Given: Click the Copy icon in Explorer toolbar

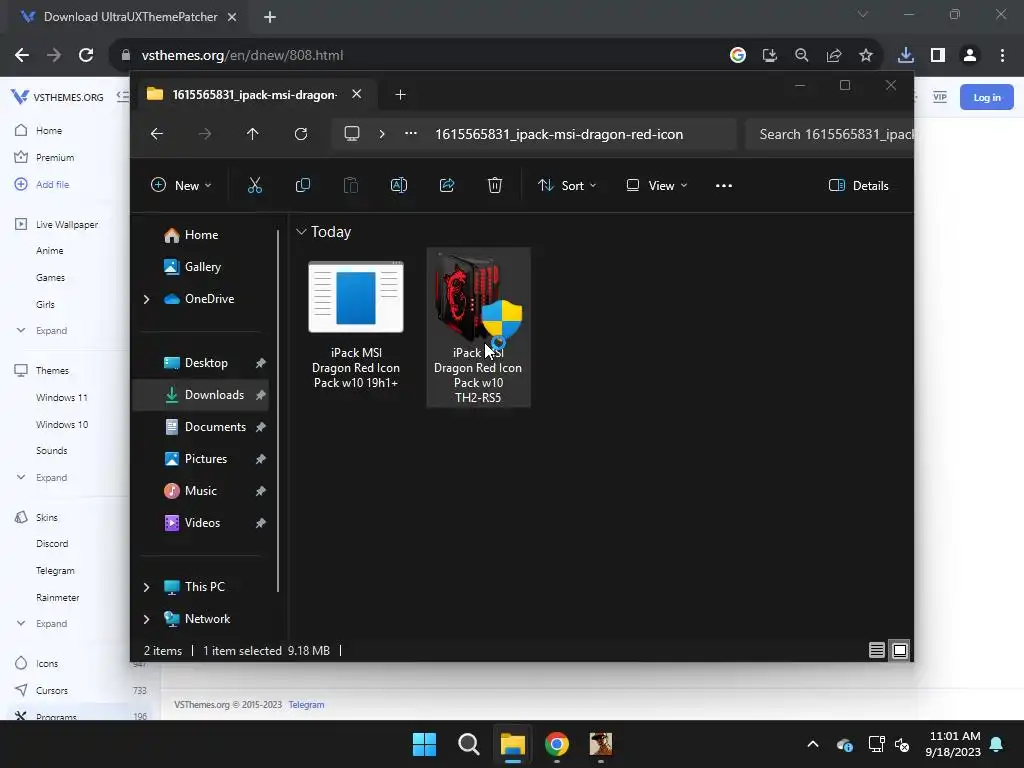Looking at the screenshot, I should pos(302,185).
